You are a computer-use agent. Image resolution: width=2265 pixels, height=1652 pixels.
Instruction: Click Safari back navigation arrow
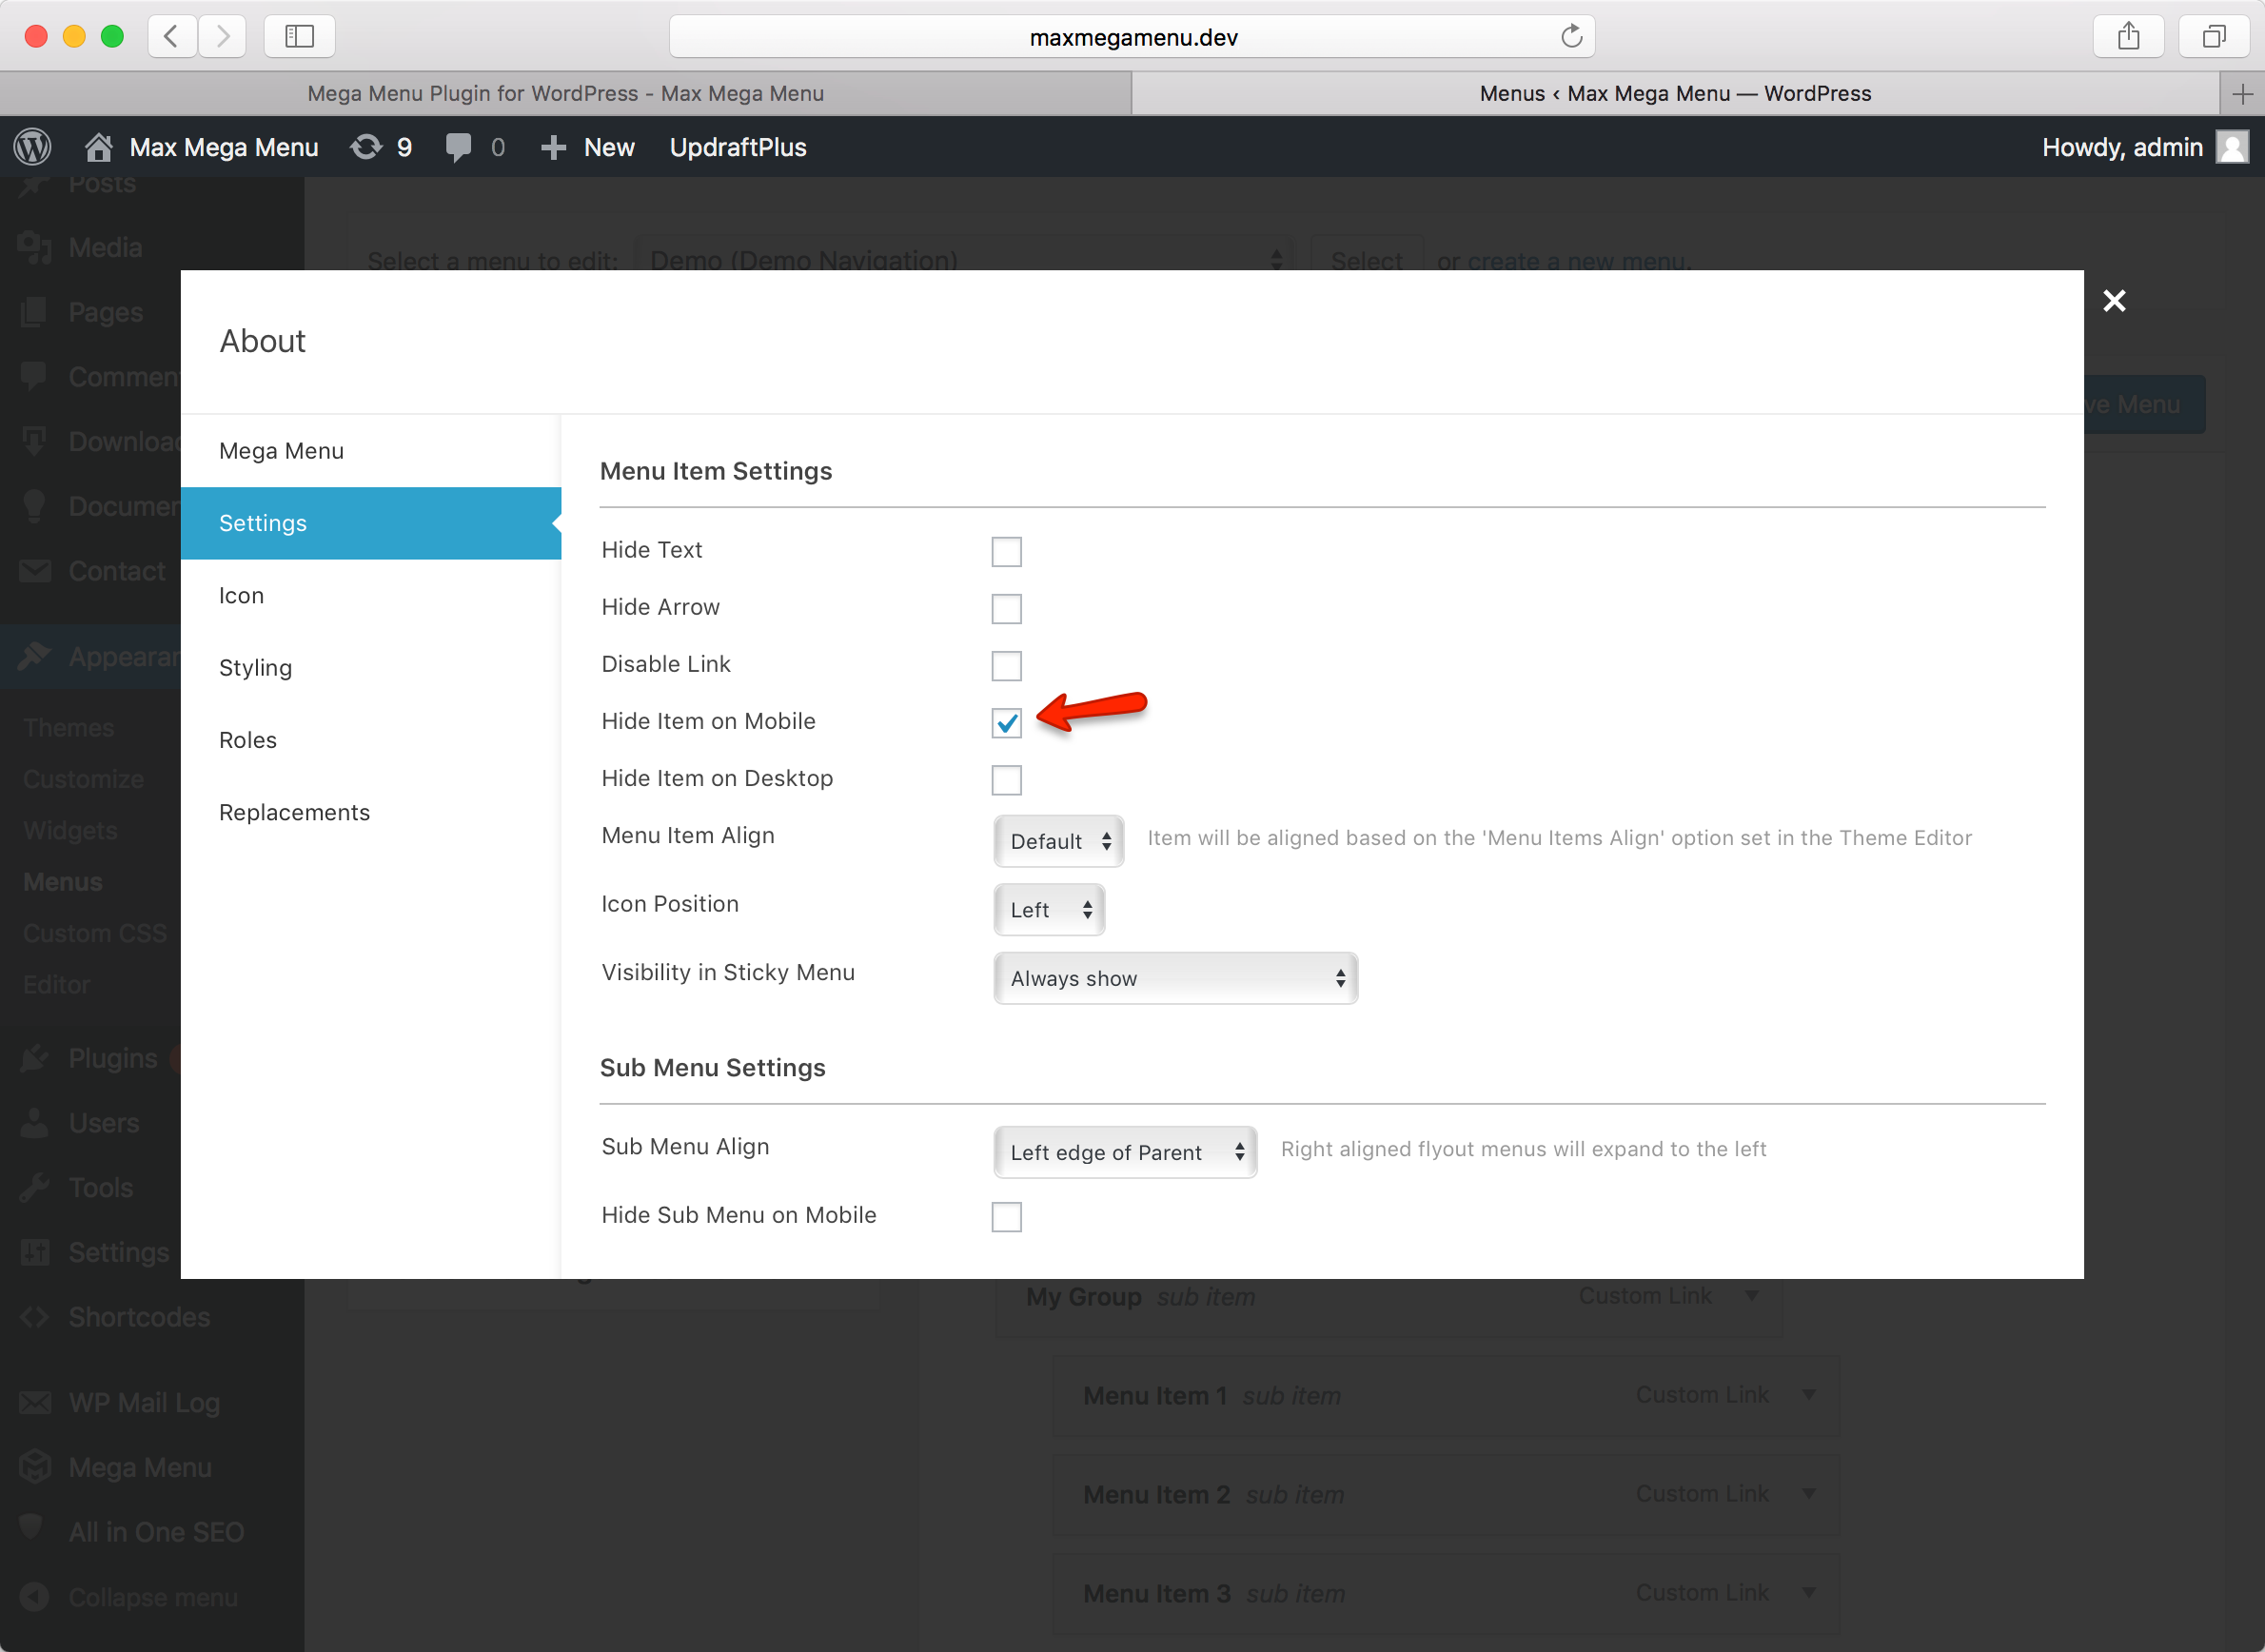(172, 37)
